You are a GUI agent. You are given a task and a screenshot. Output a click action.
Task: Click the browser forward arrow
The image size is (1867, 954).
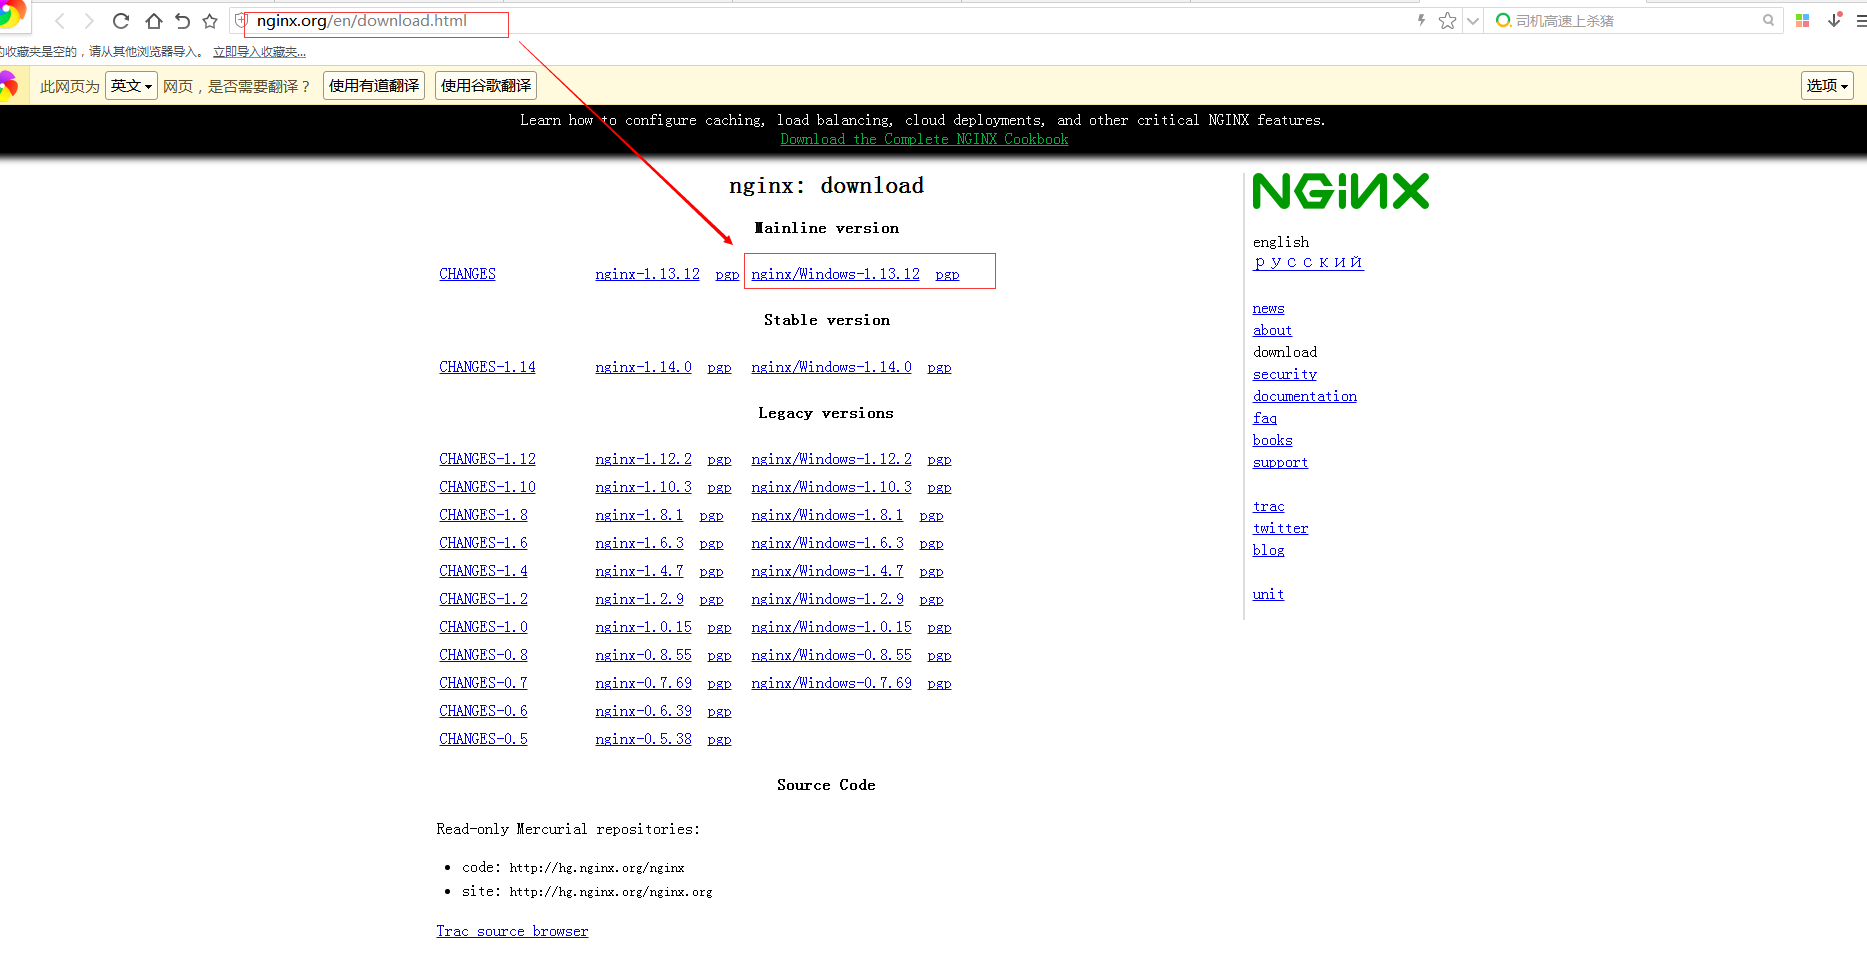tap(89, 21)
